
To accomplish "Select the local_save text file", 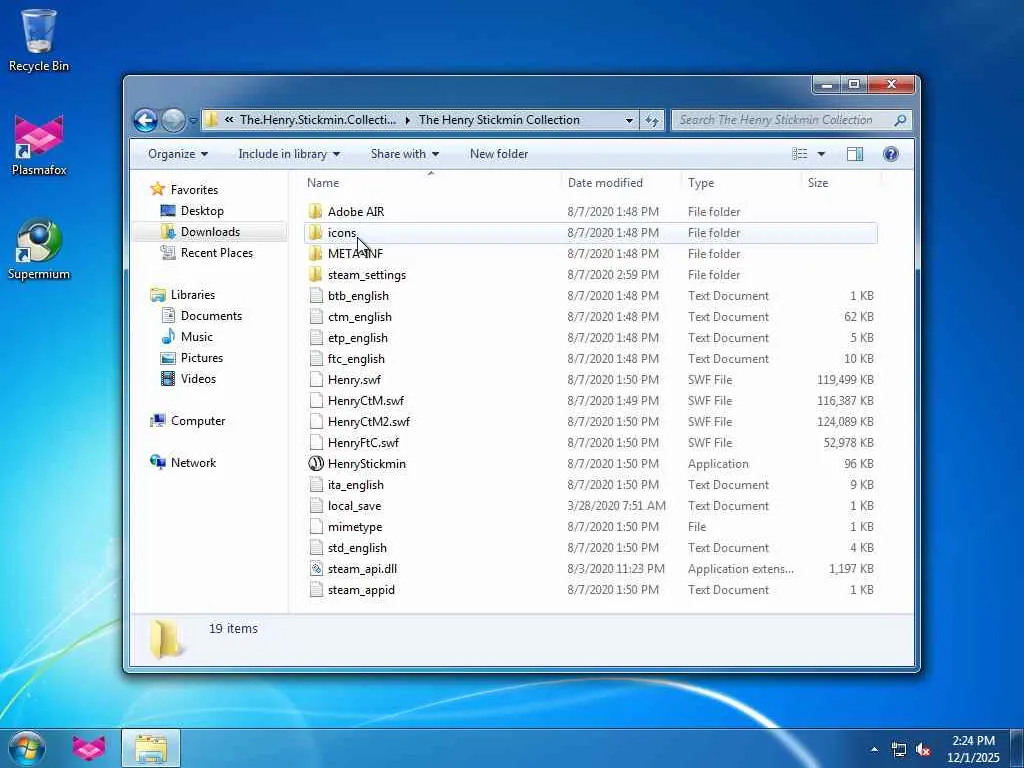I will tap(590, 505).
